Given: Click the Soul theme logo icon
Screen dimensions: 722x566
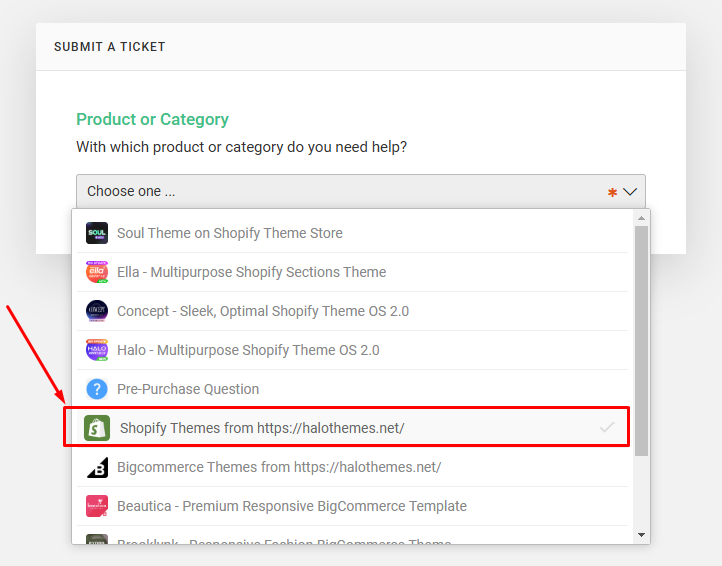Looking at the screenshot, I should click(x=97, y=233).
